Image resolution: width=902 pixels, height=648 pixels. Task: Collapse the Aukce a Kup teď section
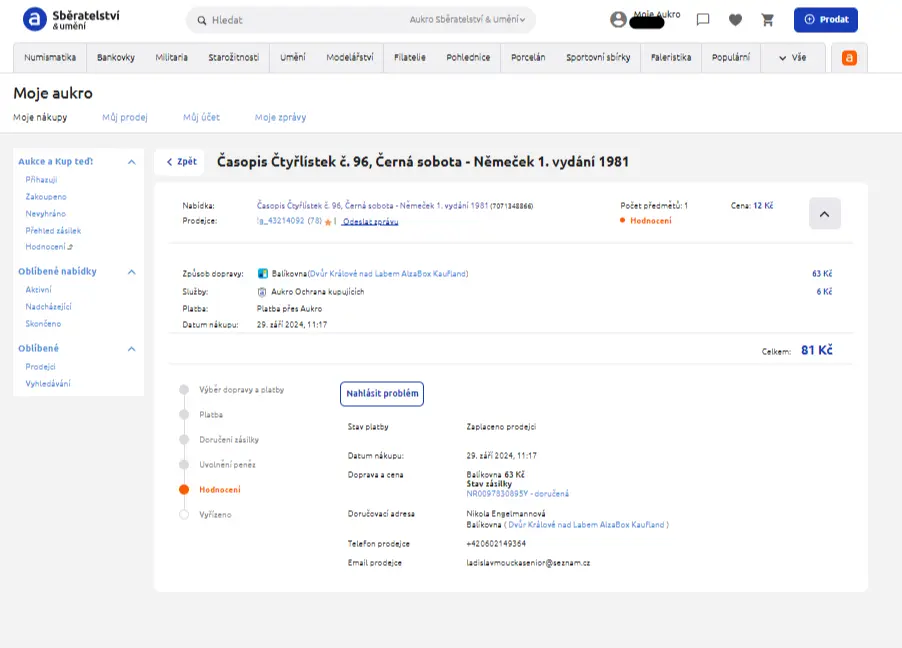pos(132,162)
